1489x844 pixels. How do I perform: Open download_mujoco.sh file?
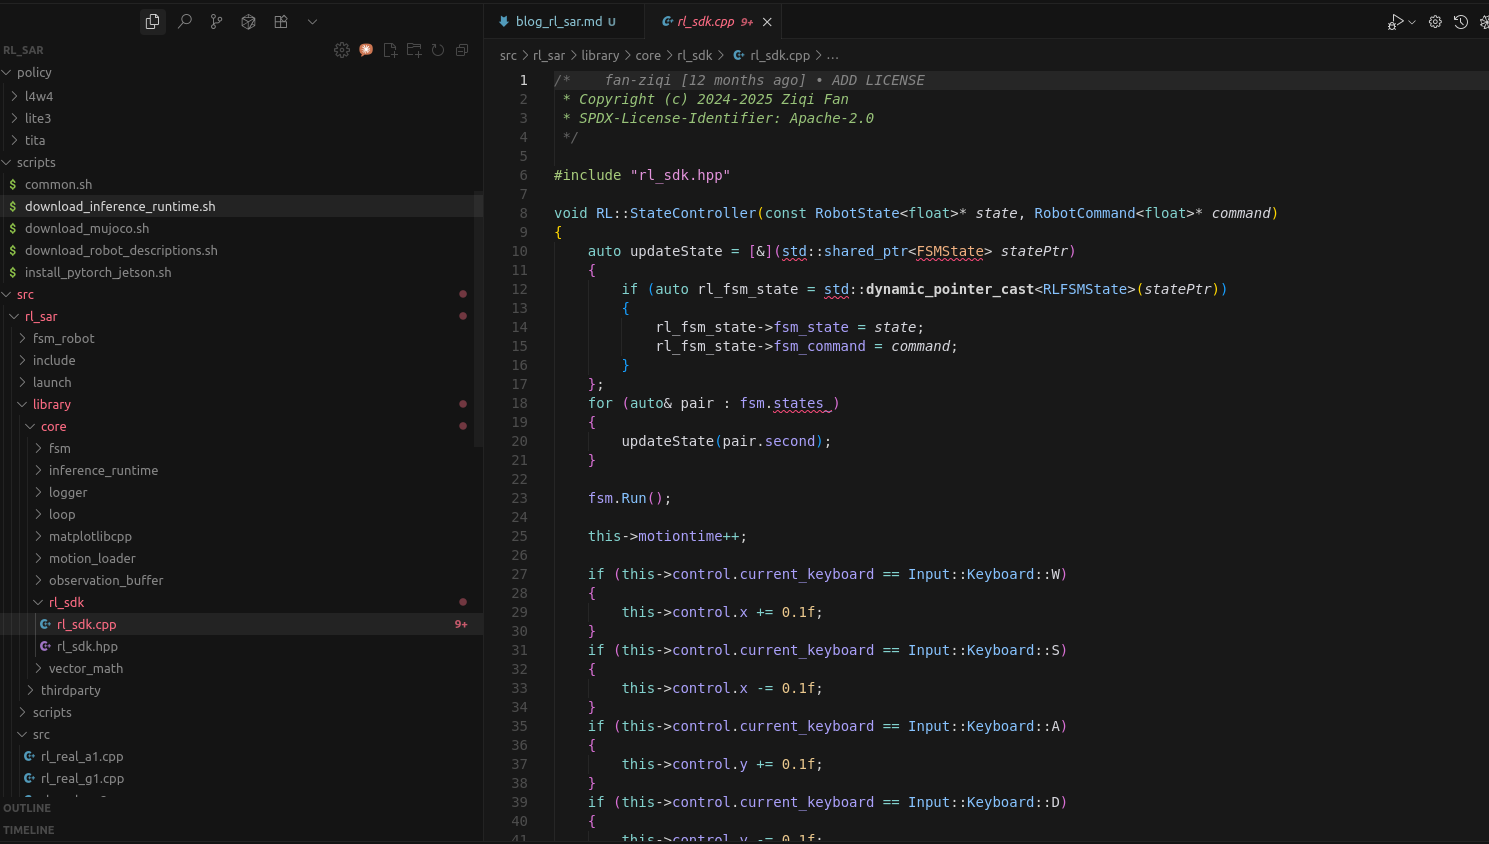click(240, 228)
